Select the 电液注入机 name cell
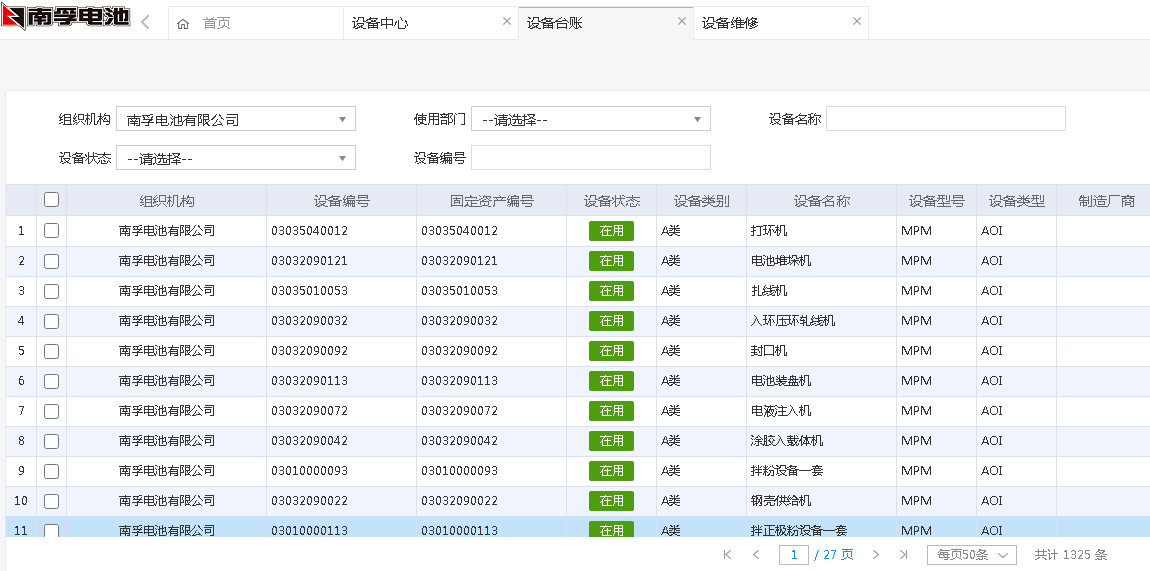 click(821, 411)
